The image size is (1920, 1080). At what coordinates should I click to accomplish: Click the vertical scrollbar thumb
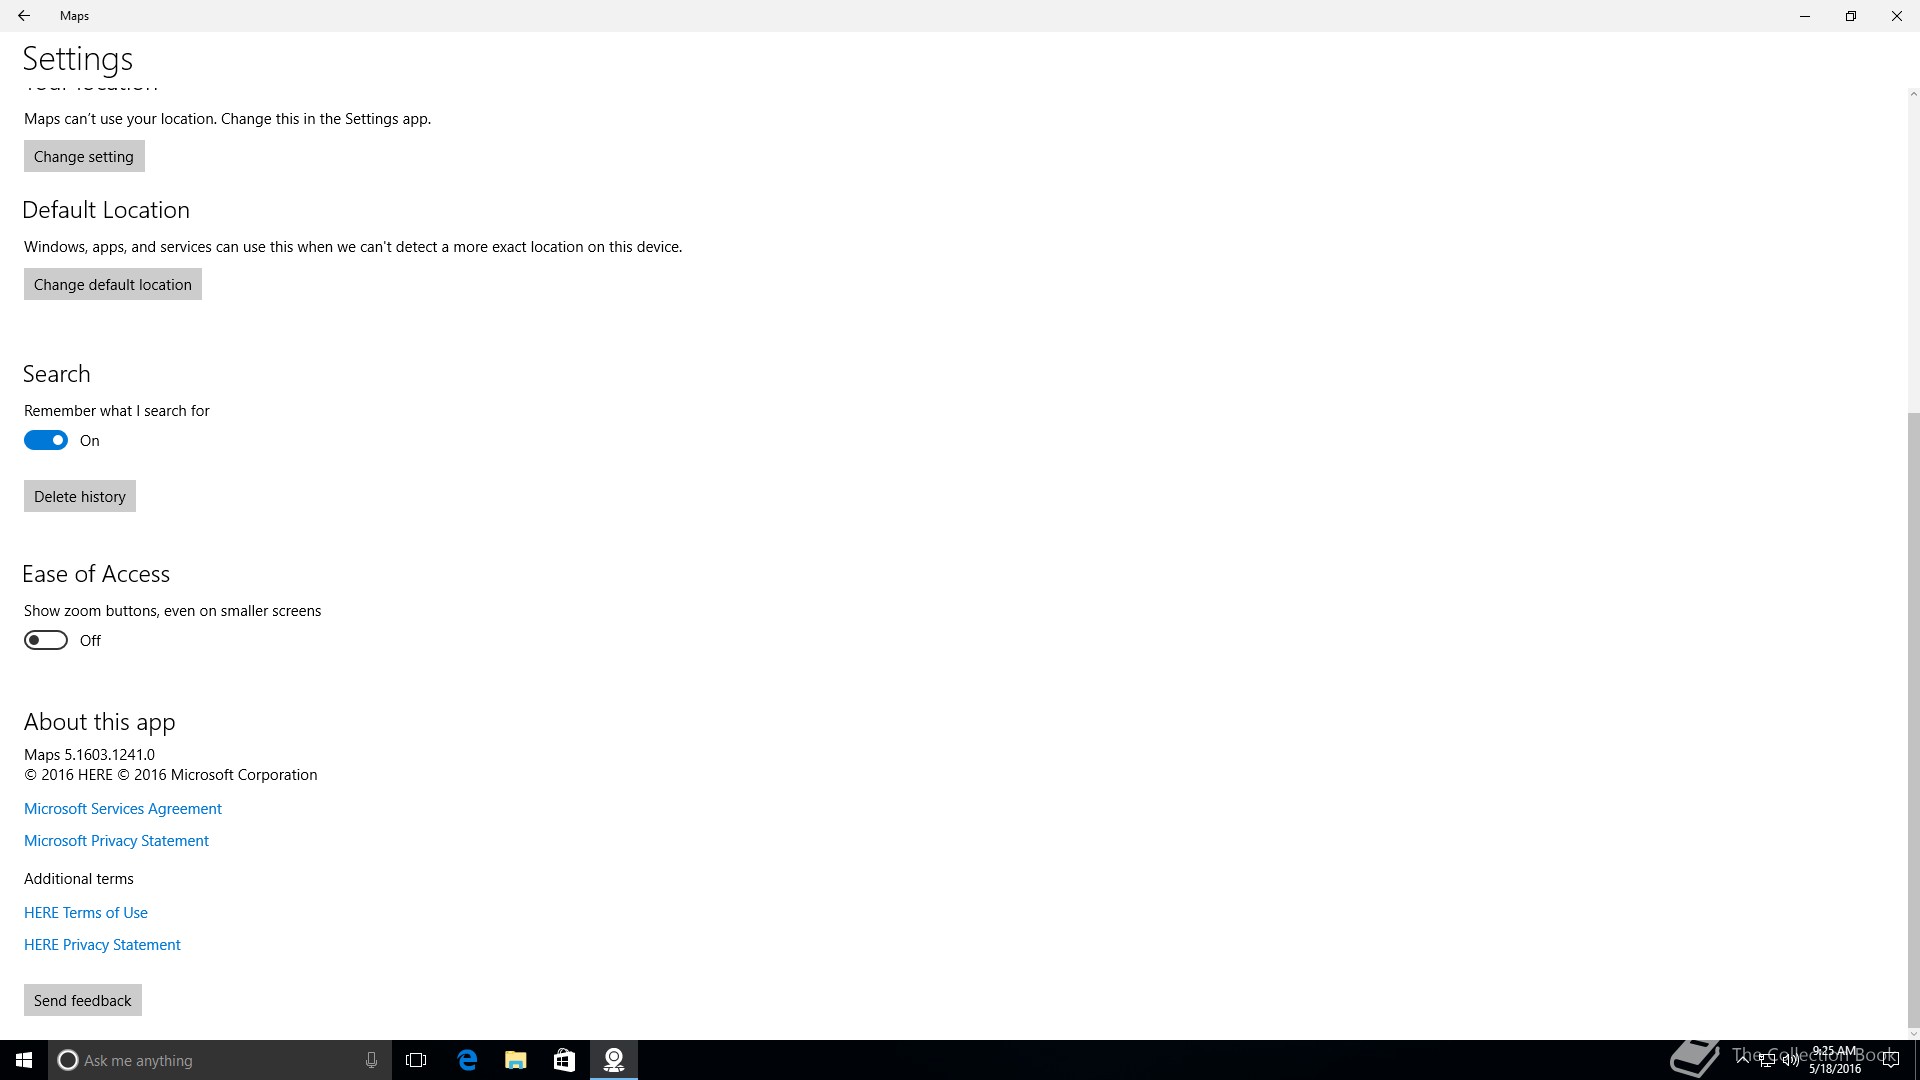(x=1913, y=720)
